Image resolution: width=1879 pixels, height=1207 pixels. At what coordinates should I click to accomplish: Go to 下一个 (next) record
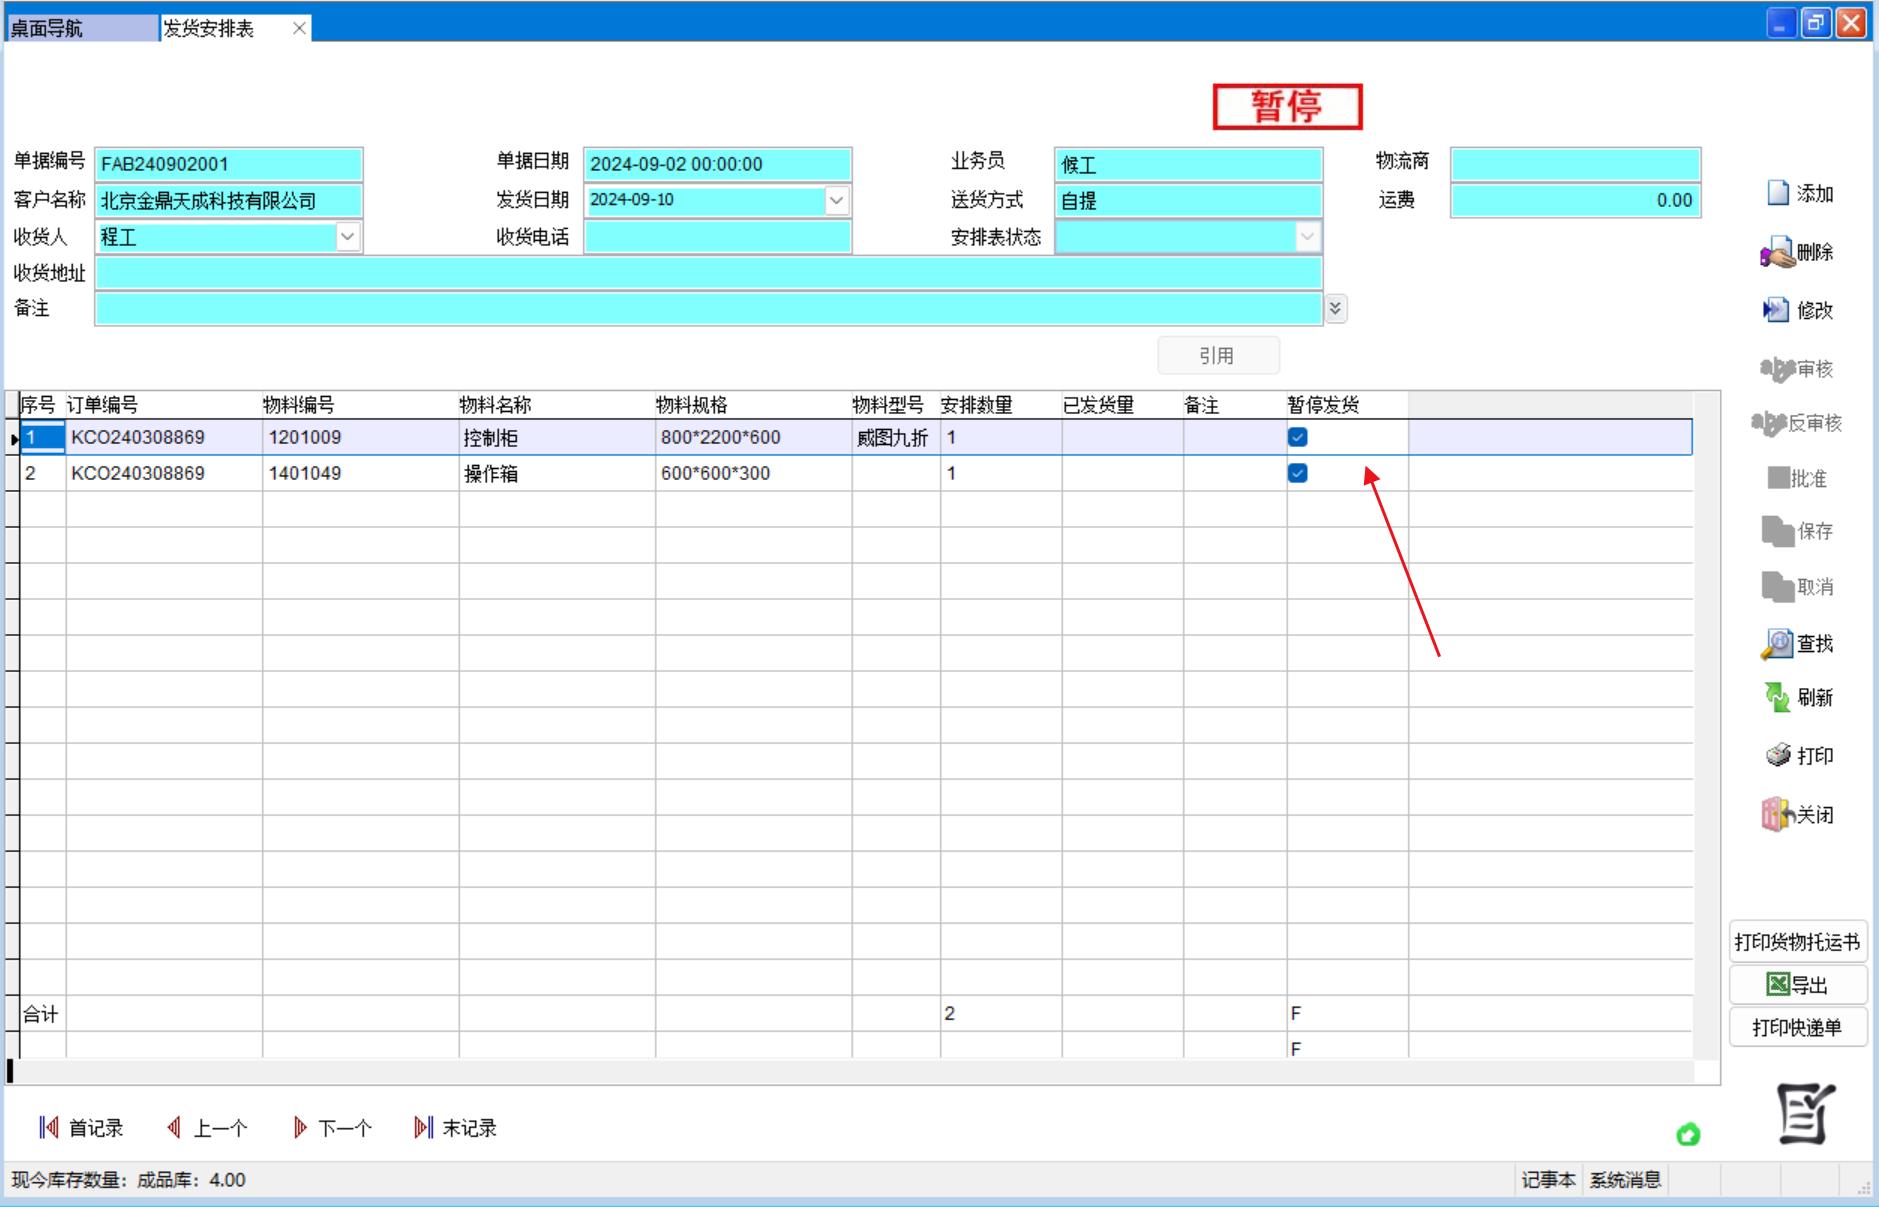332,1128
